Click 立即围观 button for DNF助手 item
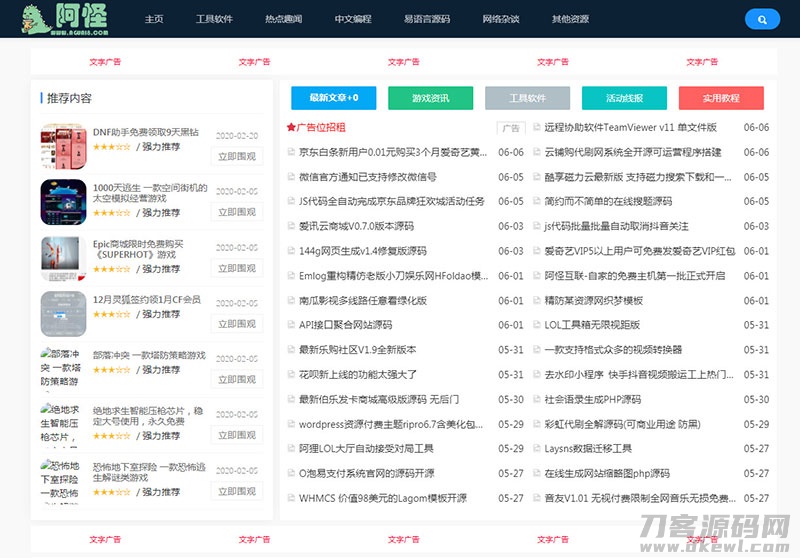Viewport: 800px width, 558px height. pos(236,157)
